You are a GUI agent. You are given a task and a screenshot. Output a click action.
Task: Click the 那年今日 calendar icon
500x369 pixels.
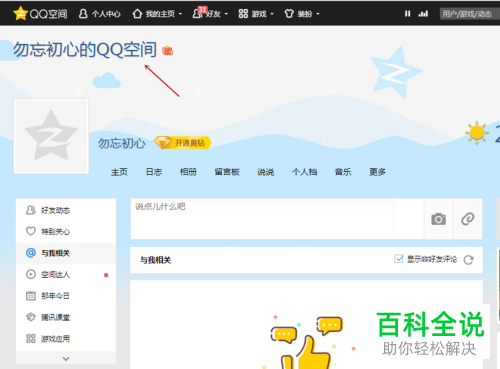pyautogui.click(x=31, y=296)
